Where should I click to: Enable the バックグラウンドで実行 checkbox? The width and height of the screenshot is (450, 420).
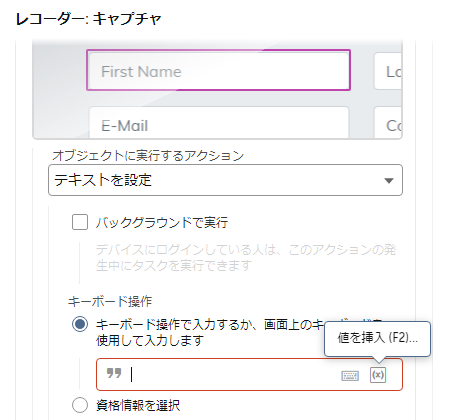point(80,222)
